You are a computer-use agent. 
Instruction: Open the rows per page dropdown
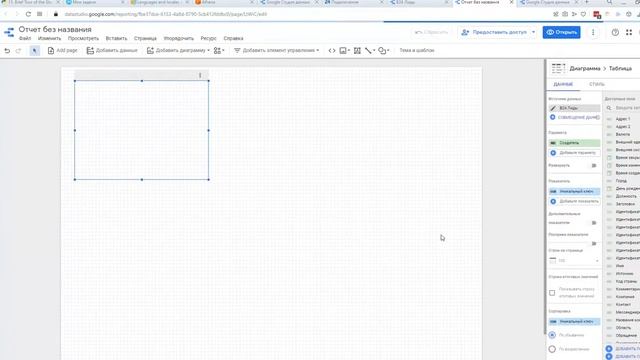pos(574,260)
